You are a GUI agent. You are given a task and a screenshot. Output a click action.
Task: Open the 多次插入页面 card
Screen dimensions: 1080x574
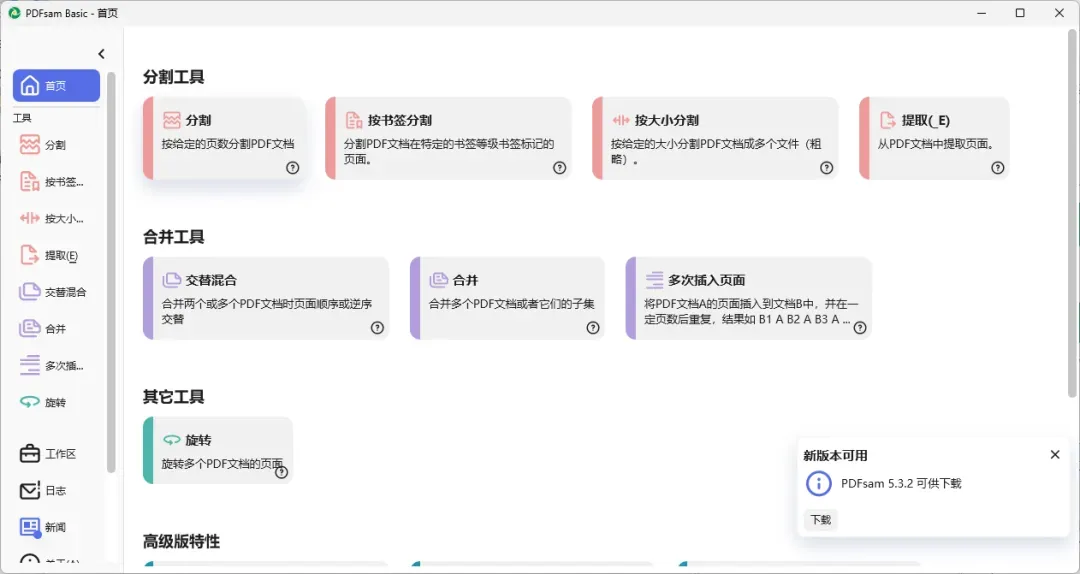click(x=749, y=298)
